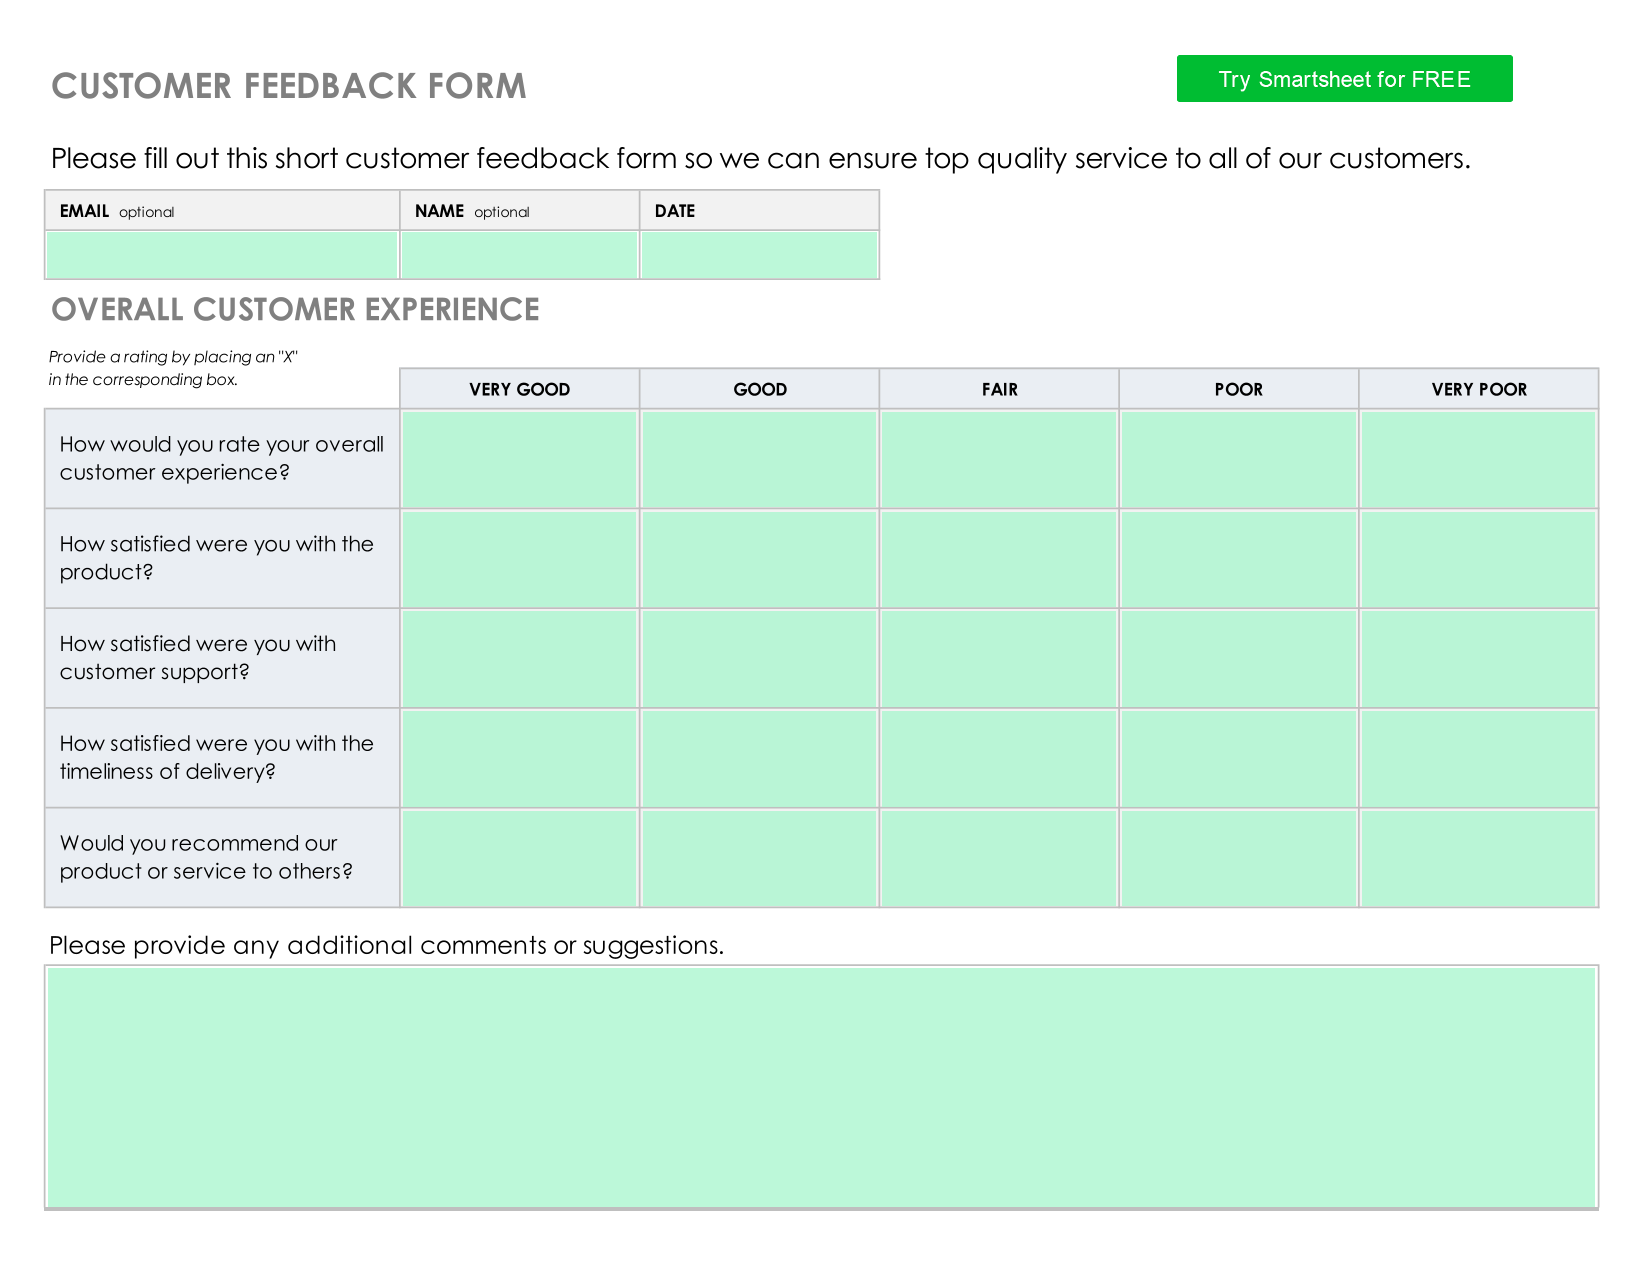This screenshot has width=1649, height=1275.
Task: Mark Poor for recommend to others
Action: 1239,859
